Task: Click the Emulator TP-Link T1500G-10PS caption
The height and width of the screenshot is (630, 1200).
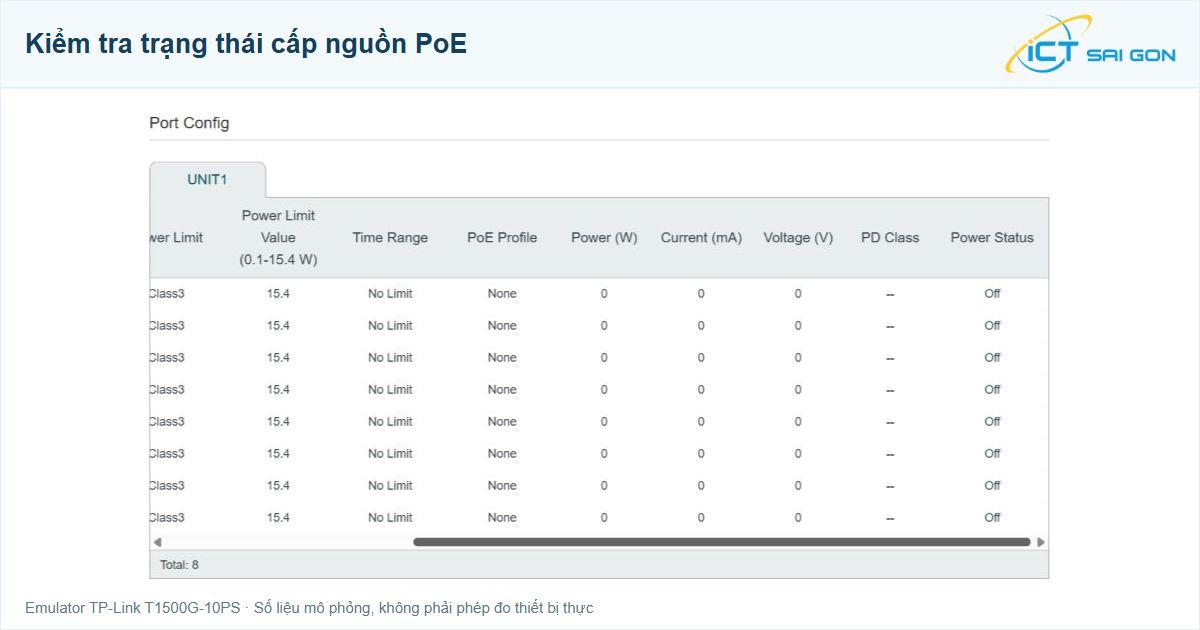Action: click(x=309, y=608)
